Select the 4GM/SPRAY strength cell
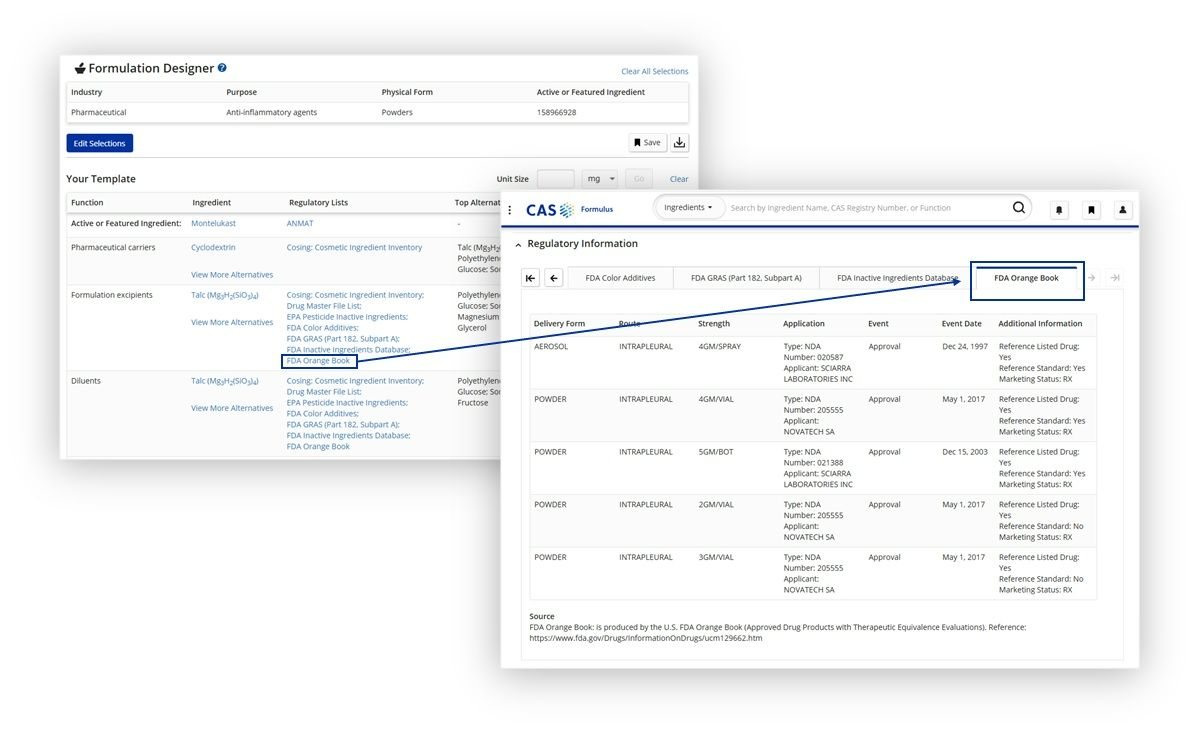This screenshot has width=1199, height=734. [718, 346]
